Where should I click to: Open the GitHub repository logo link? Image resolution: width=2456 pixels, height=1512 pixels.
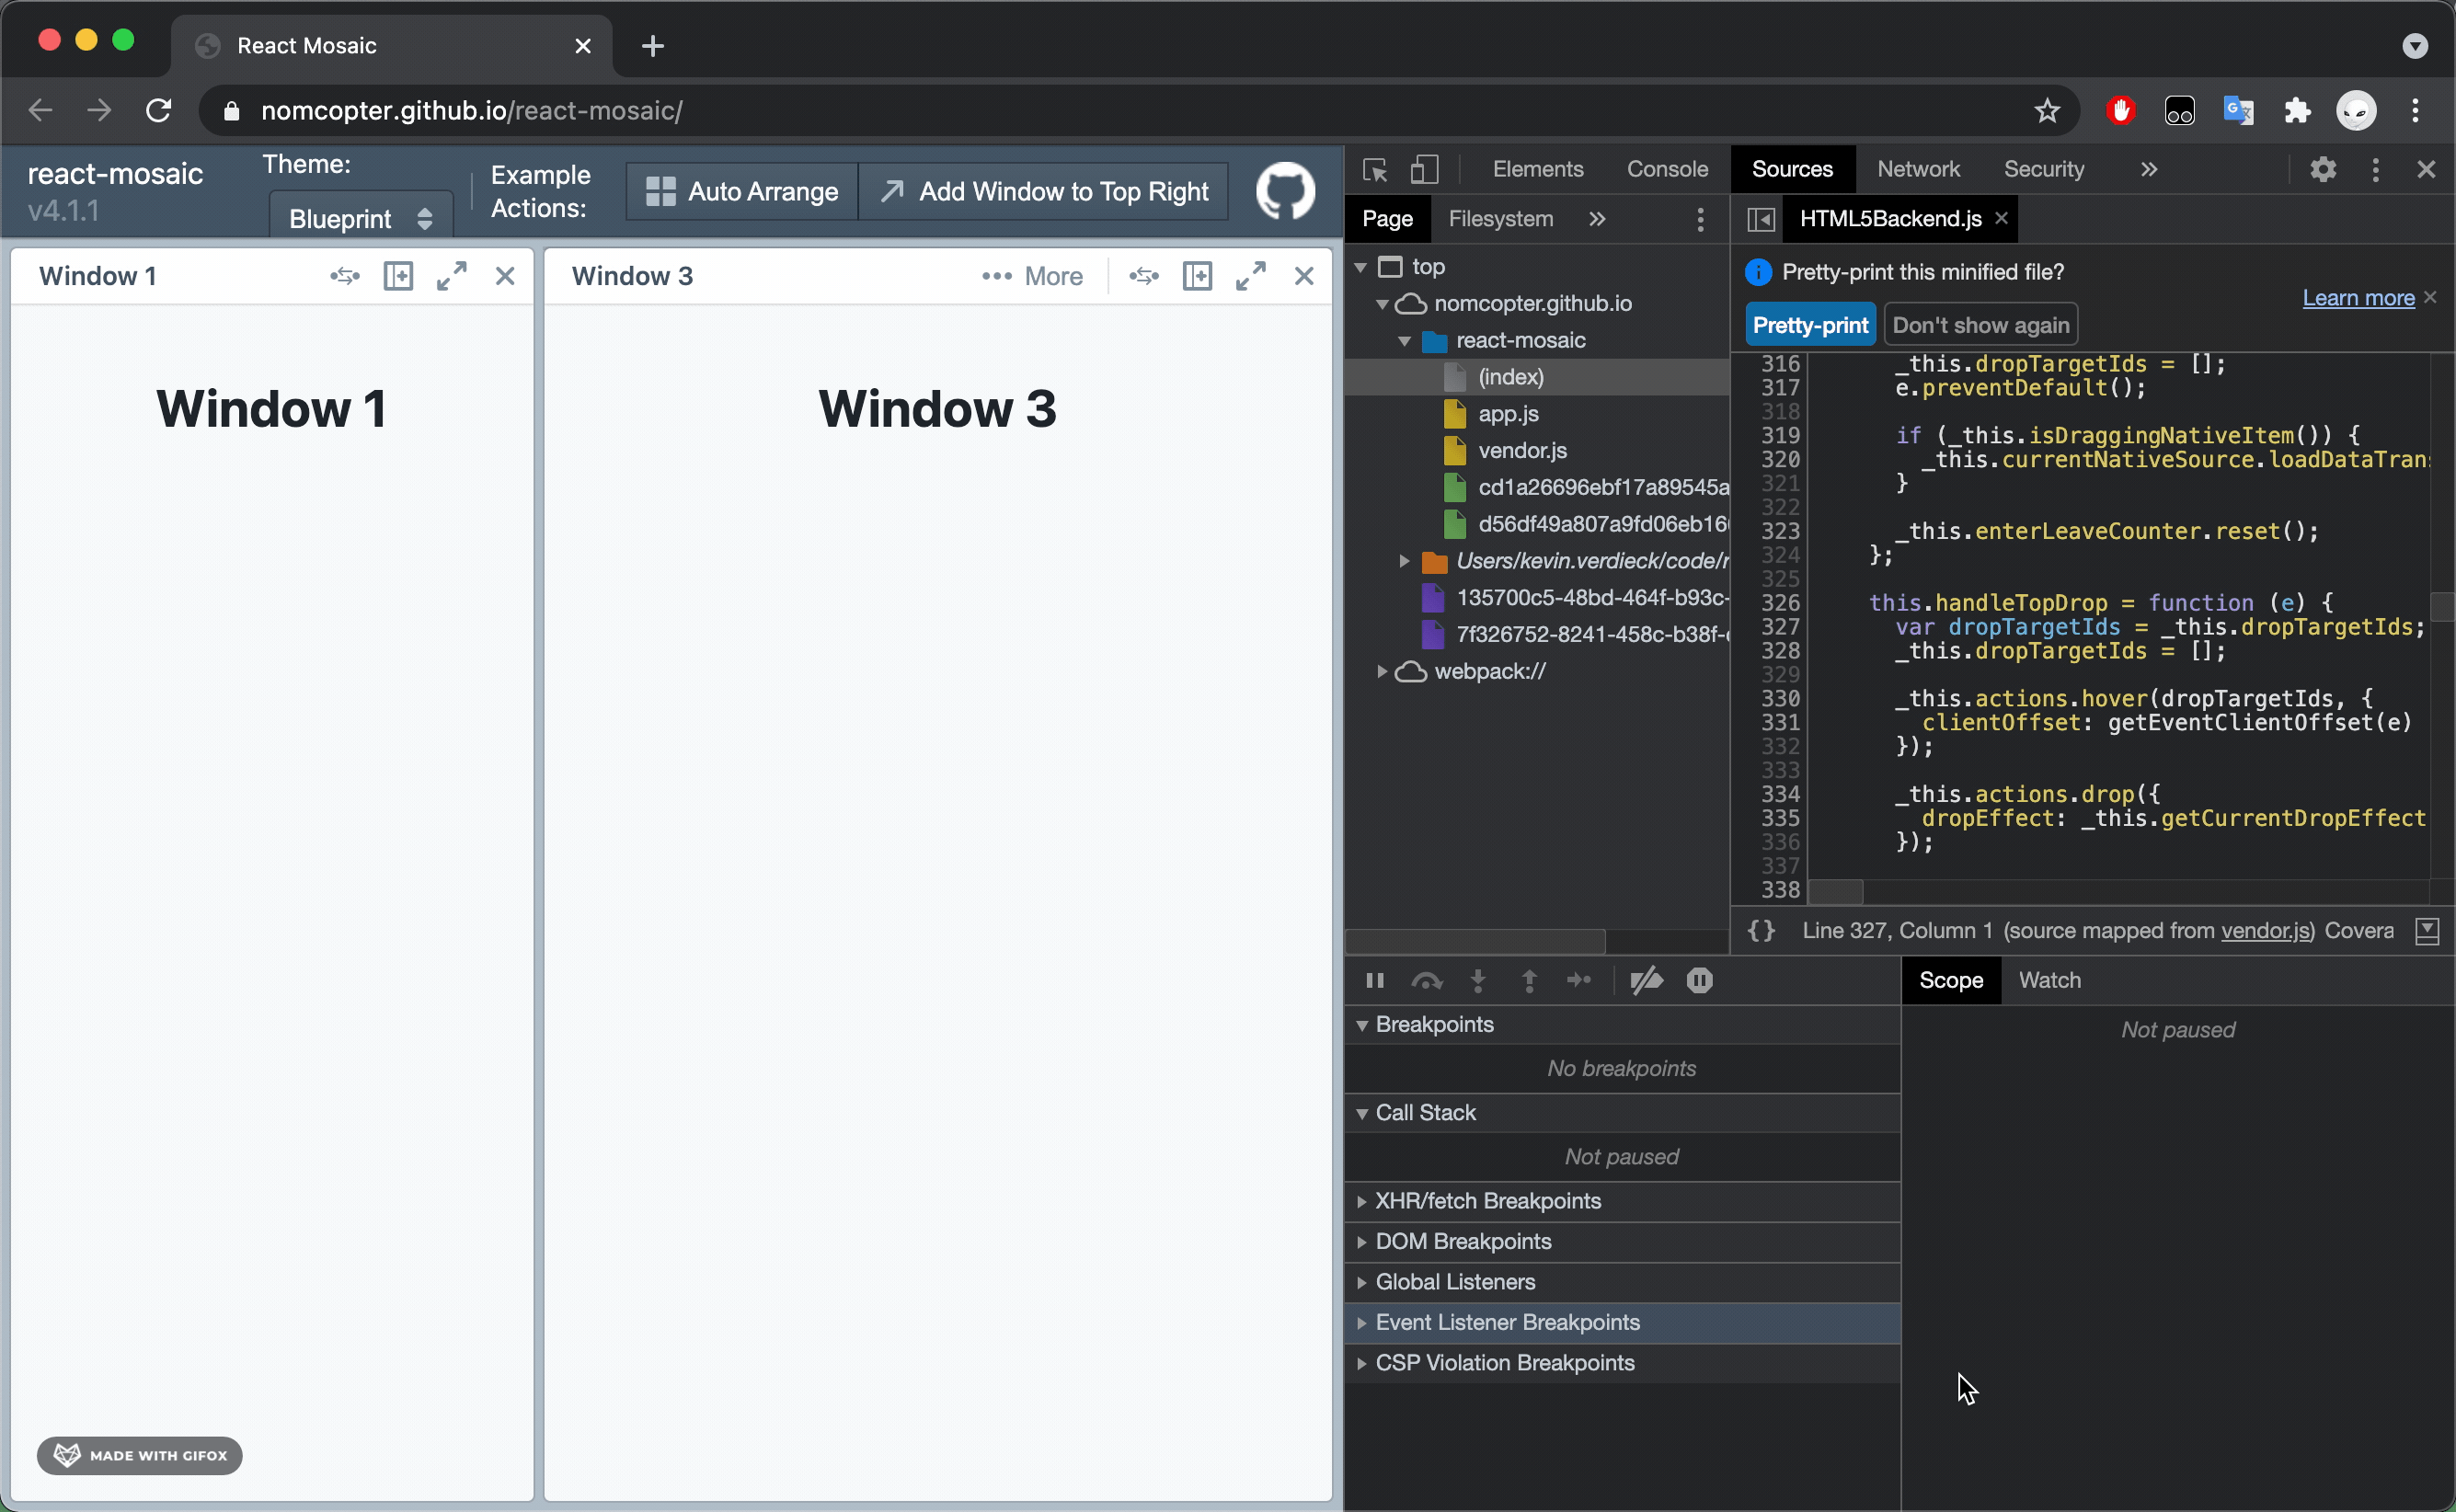pos(1285,191)
